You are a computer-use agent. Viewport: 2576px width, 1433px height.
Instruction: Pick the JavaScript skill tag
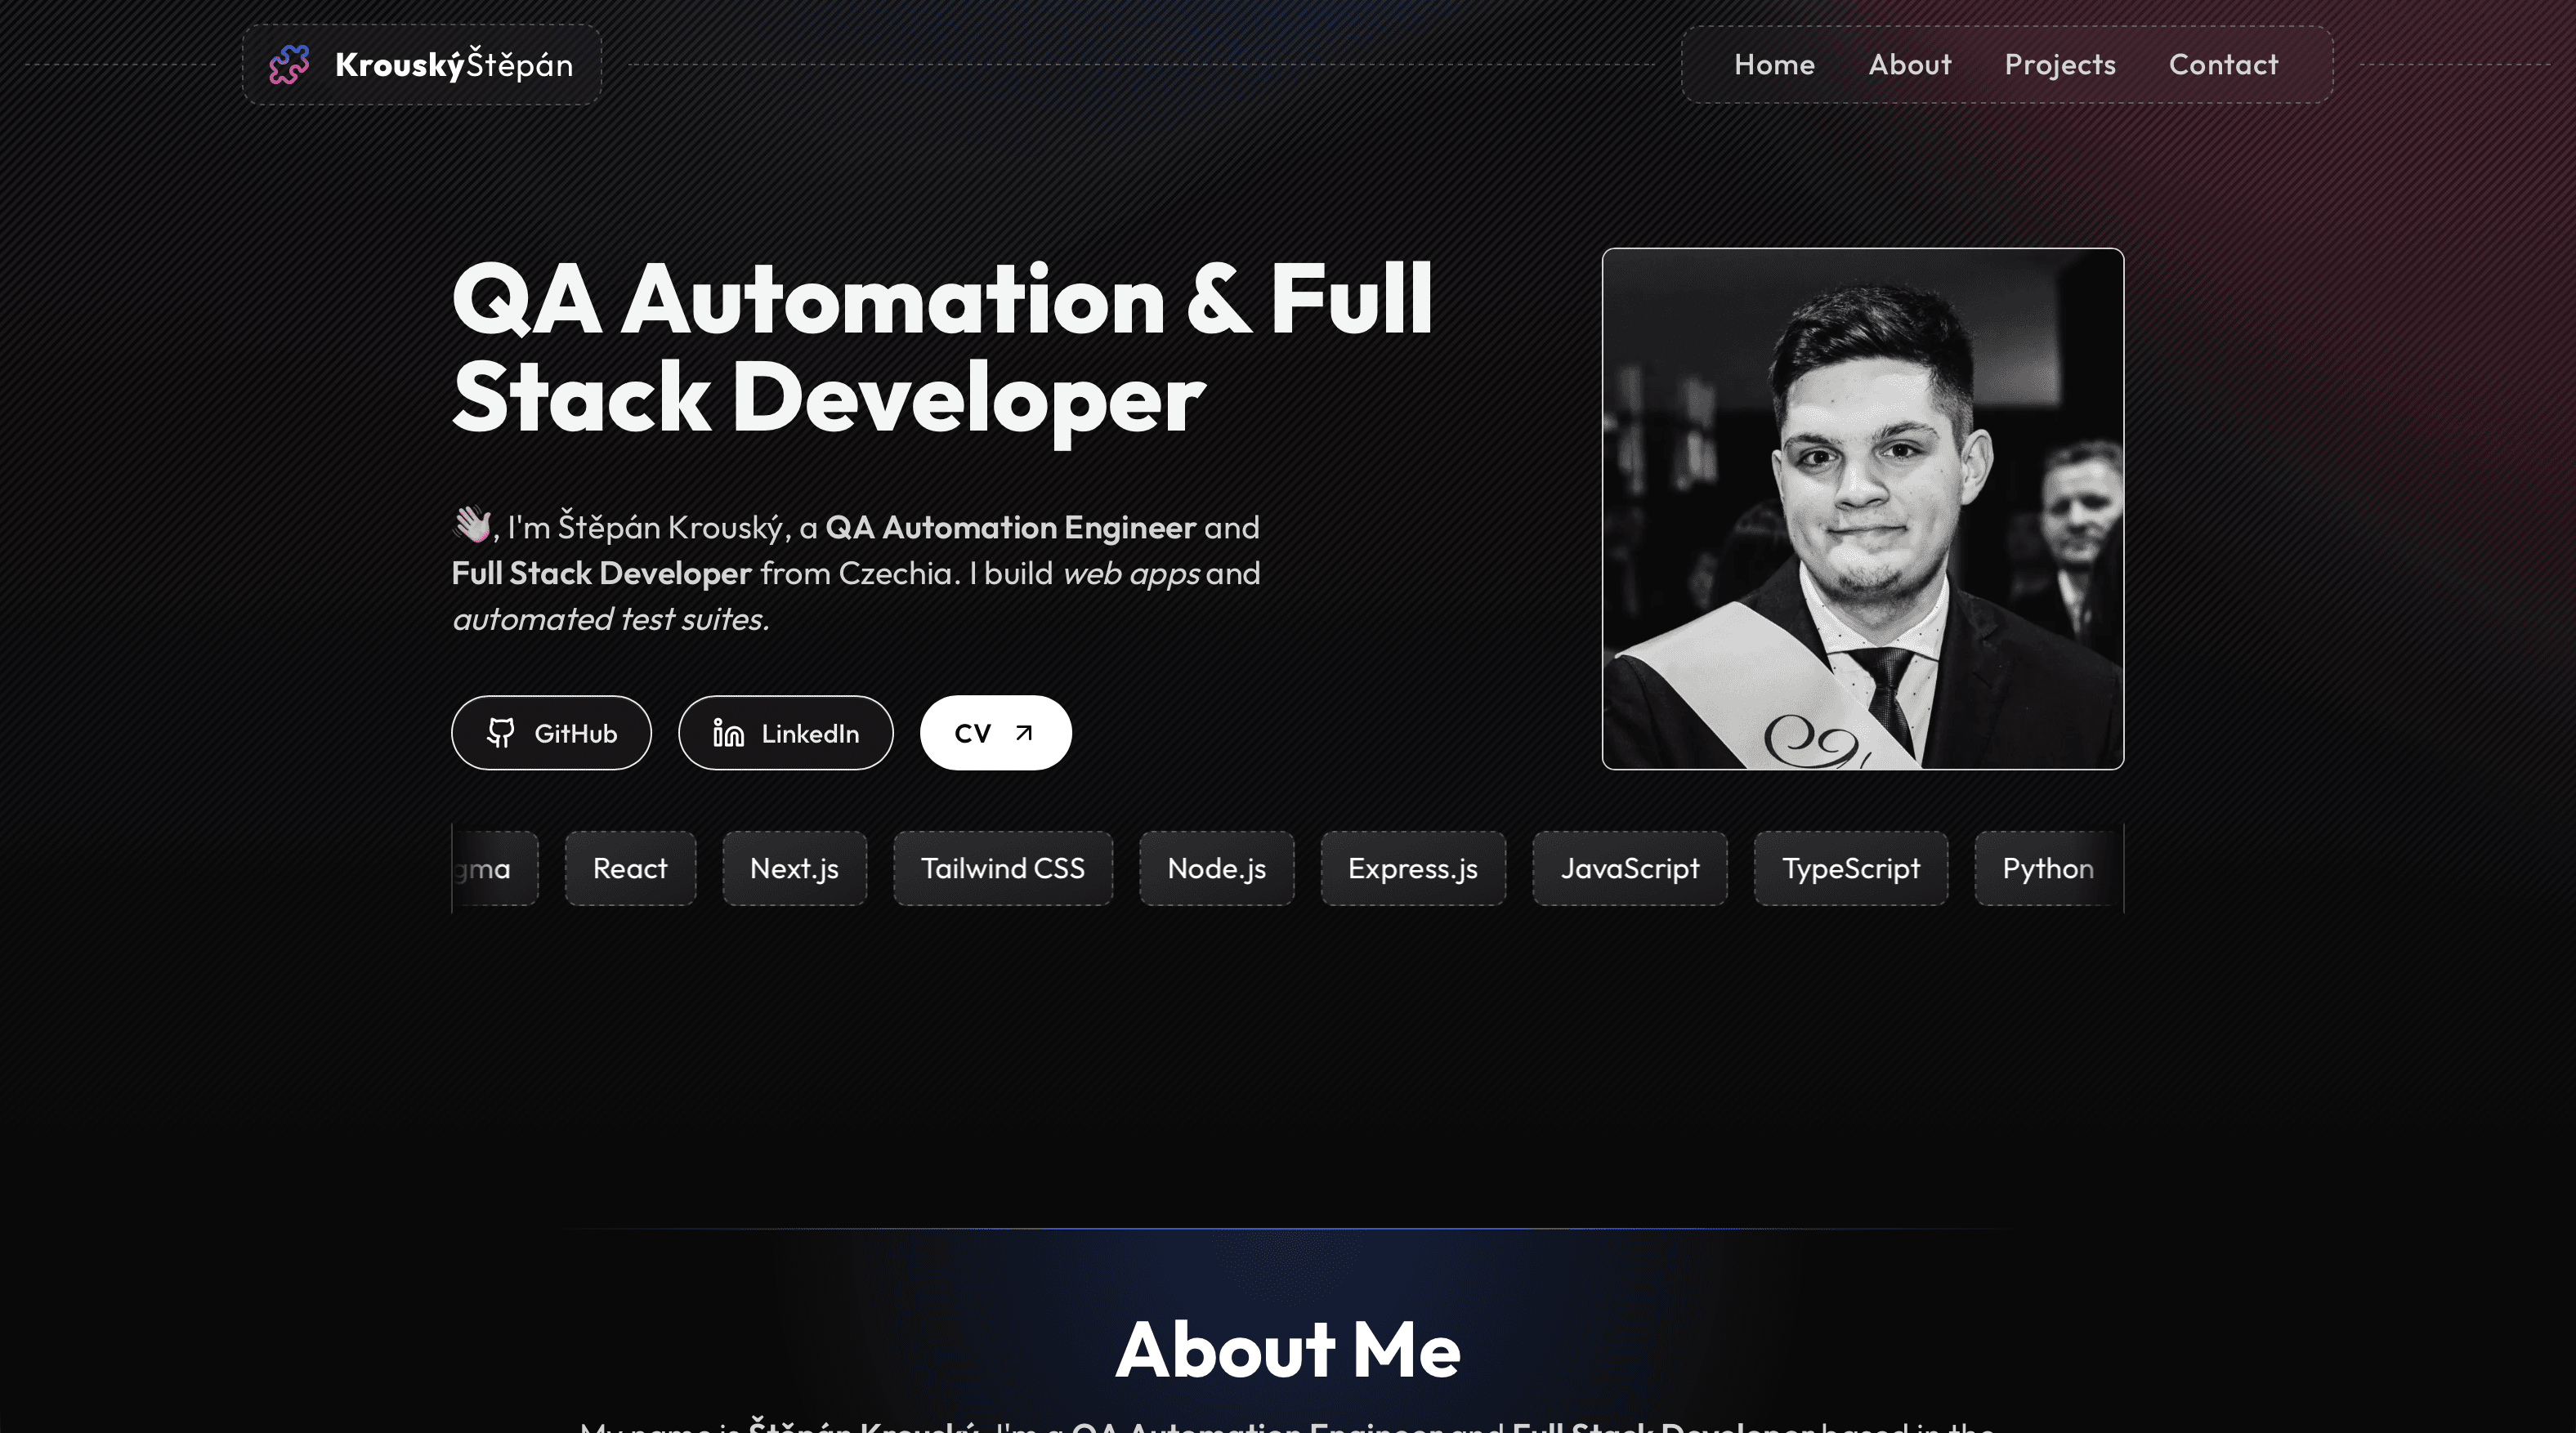[x=1629, y=868]
